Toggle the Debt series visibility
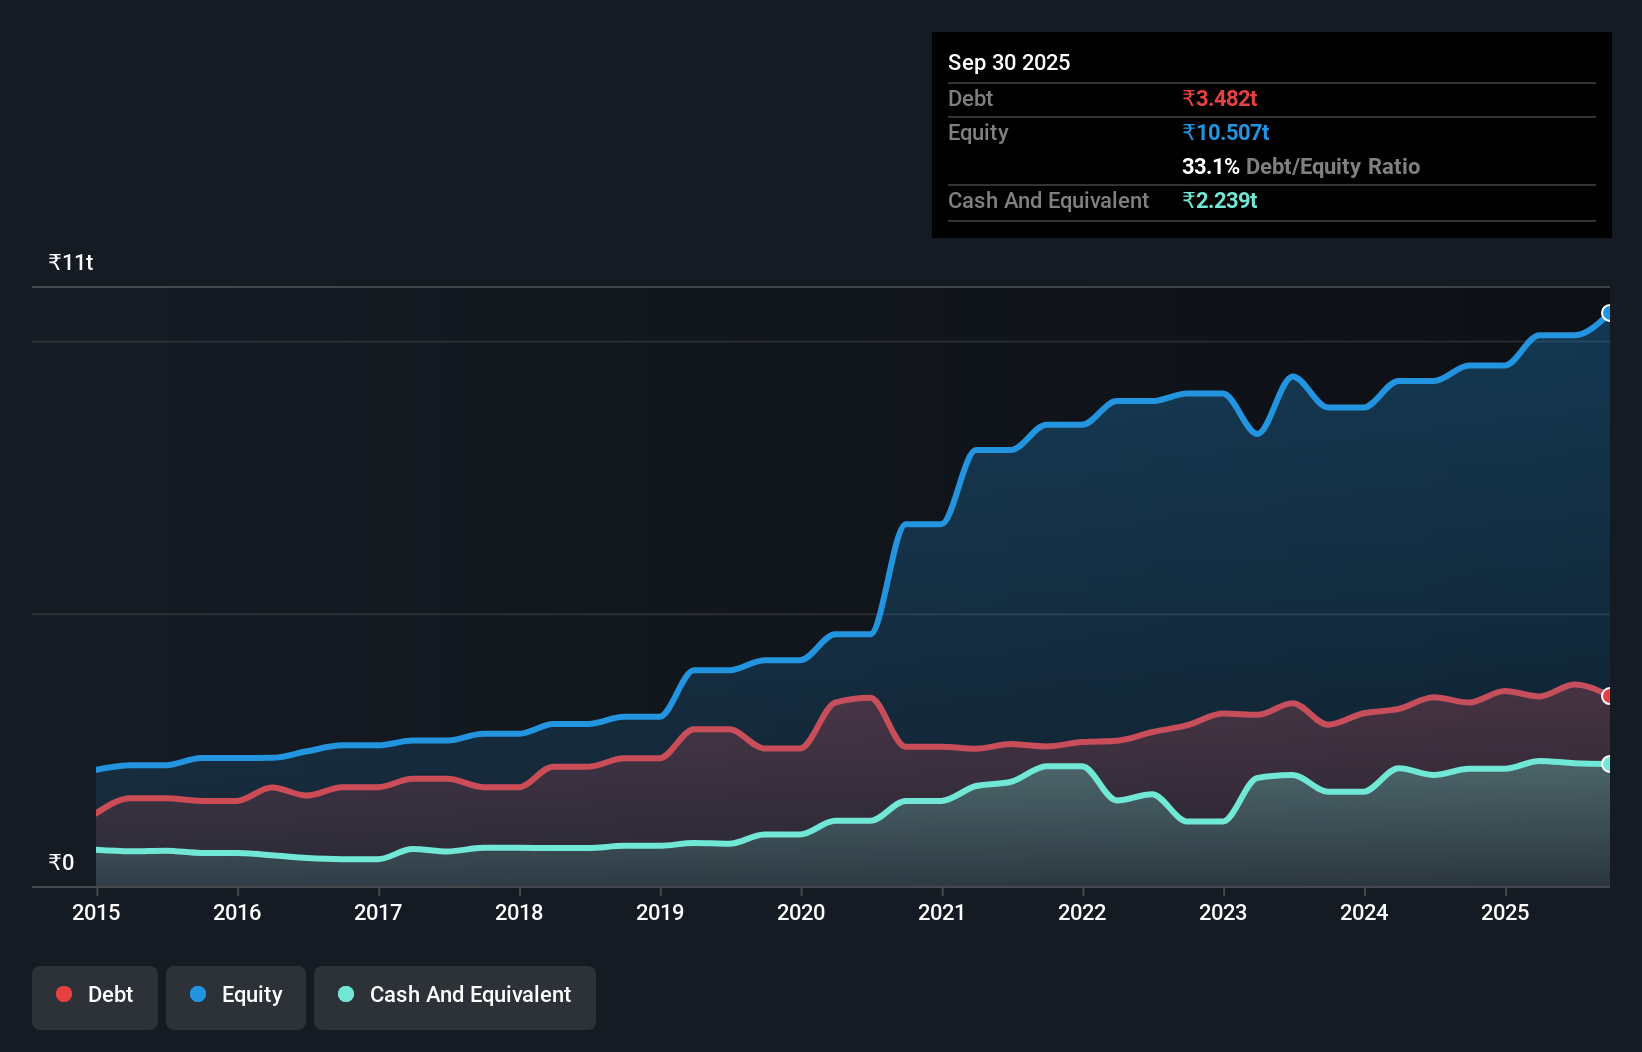The image size is (1642, 1052). [x=94, y=996]
